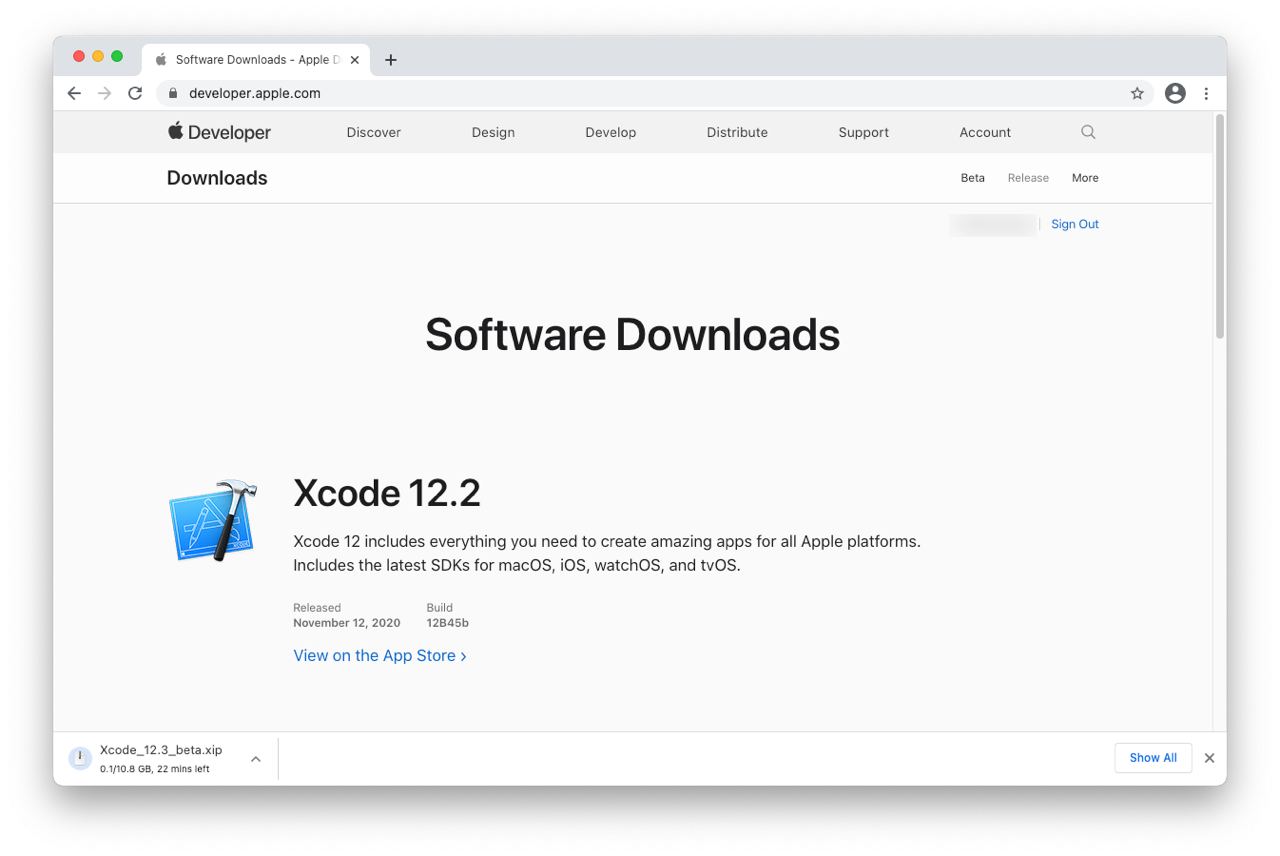Image resolution: width=1280 pixels, height=856 pixels.
Task: Click the build number 12B45b
Action: click(x=447, y=623)
